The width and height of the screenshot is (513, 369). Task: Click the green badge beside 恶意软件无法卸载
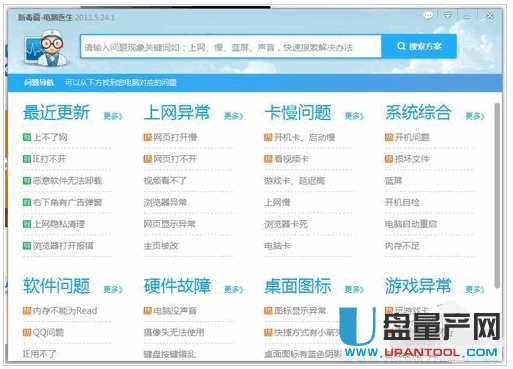pos(27,181)
